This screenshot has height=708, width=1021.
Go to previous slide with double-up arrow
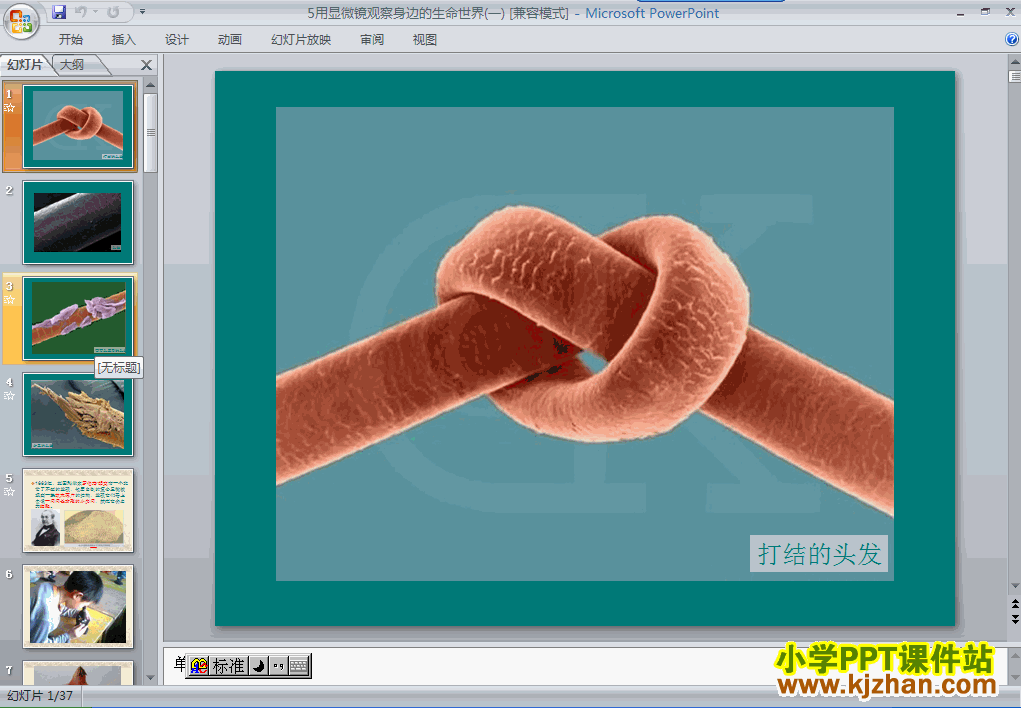(1014, 604)
